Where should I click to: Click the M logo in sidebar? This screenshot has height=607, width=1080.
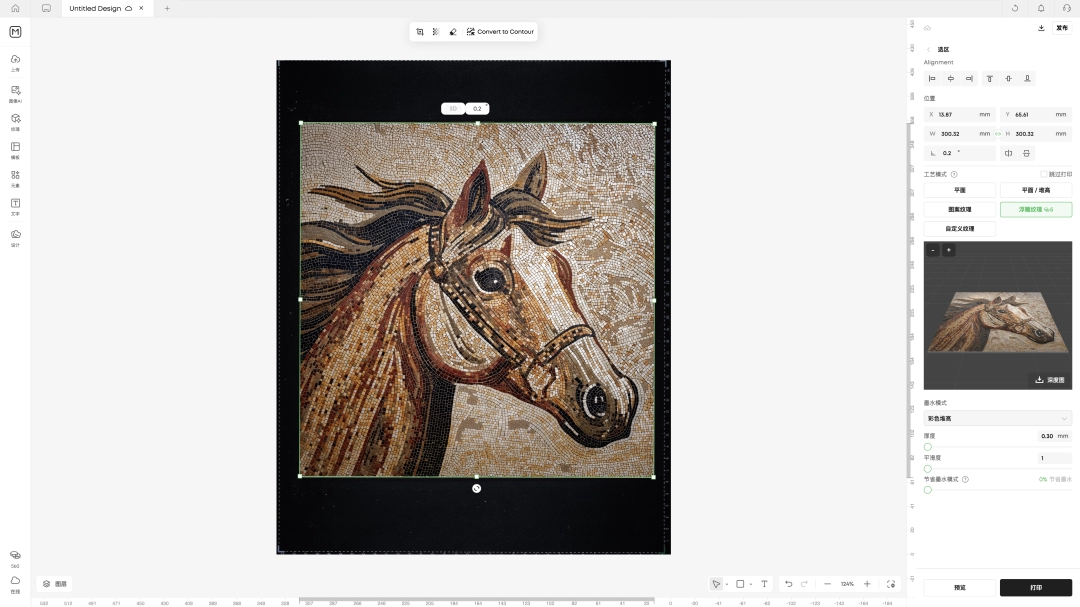tap(15, 32)
